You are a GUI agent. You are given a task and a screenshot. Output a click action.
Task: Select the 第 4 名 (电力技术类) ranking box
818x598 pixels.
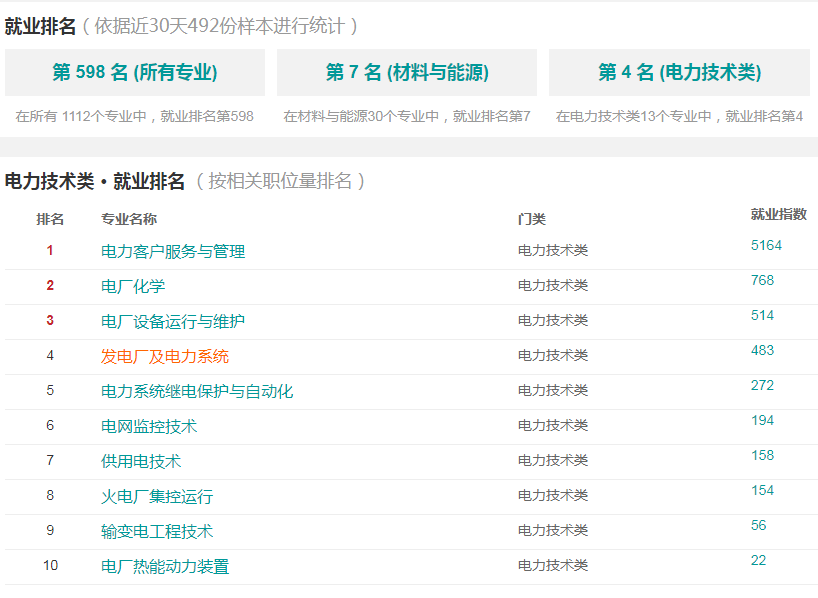tap(679, 72)
